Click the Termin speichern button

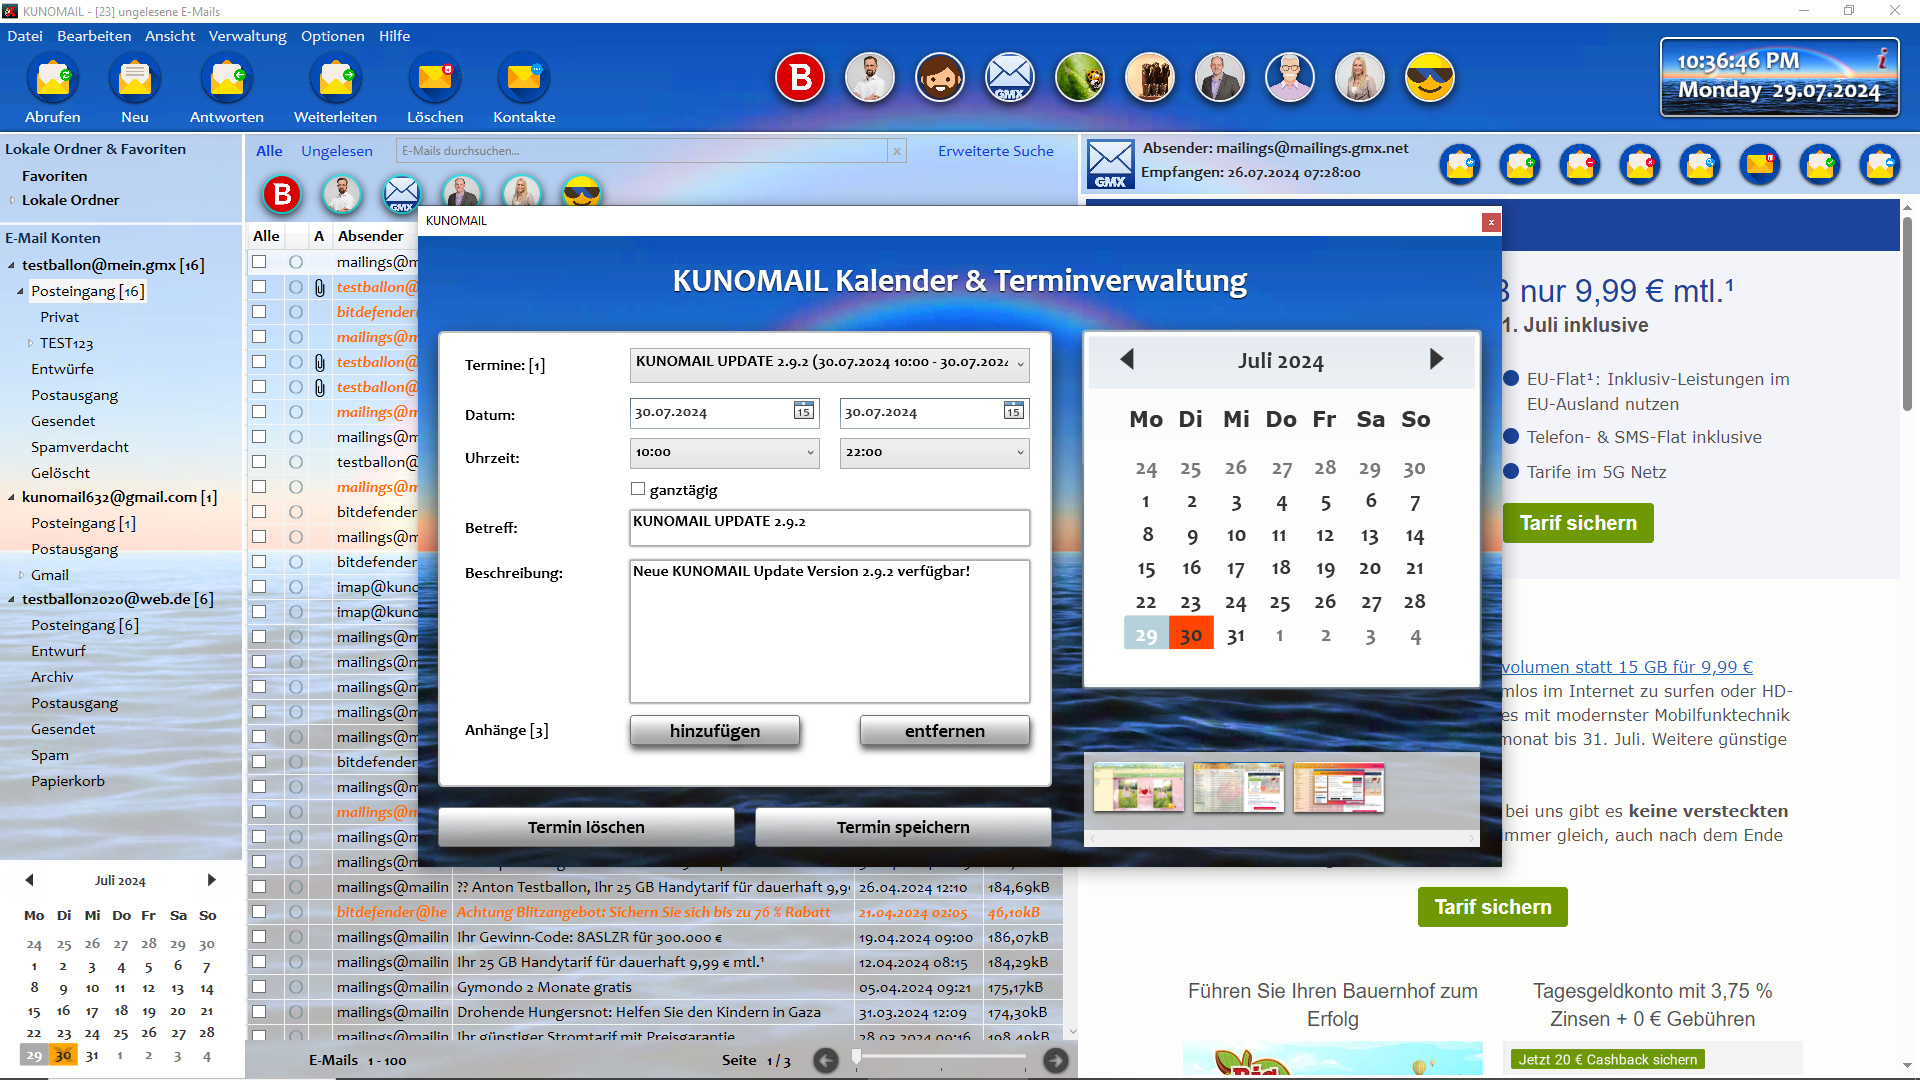click(x=903, y=827)
